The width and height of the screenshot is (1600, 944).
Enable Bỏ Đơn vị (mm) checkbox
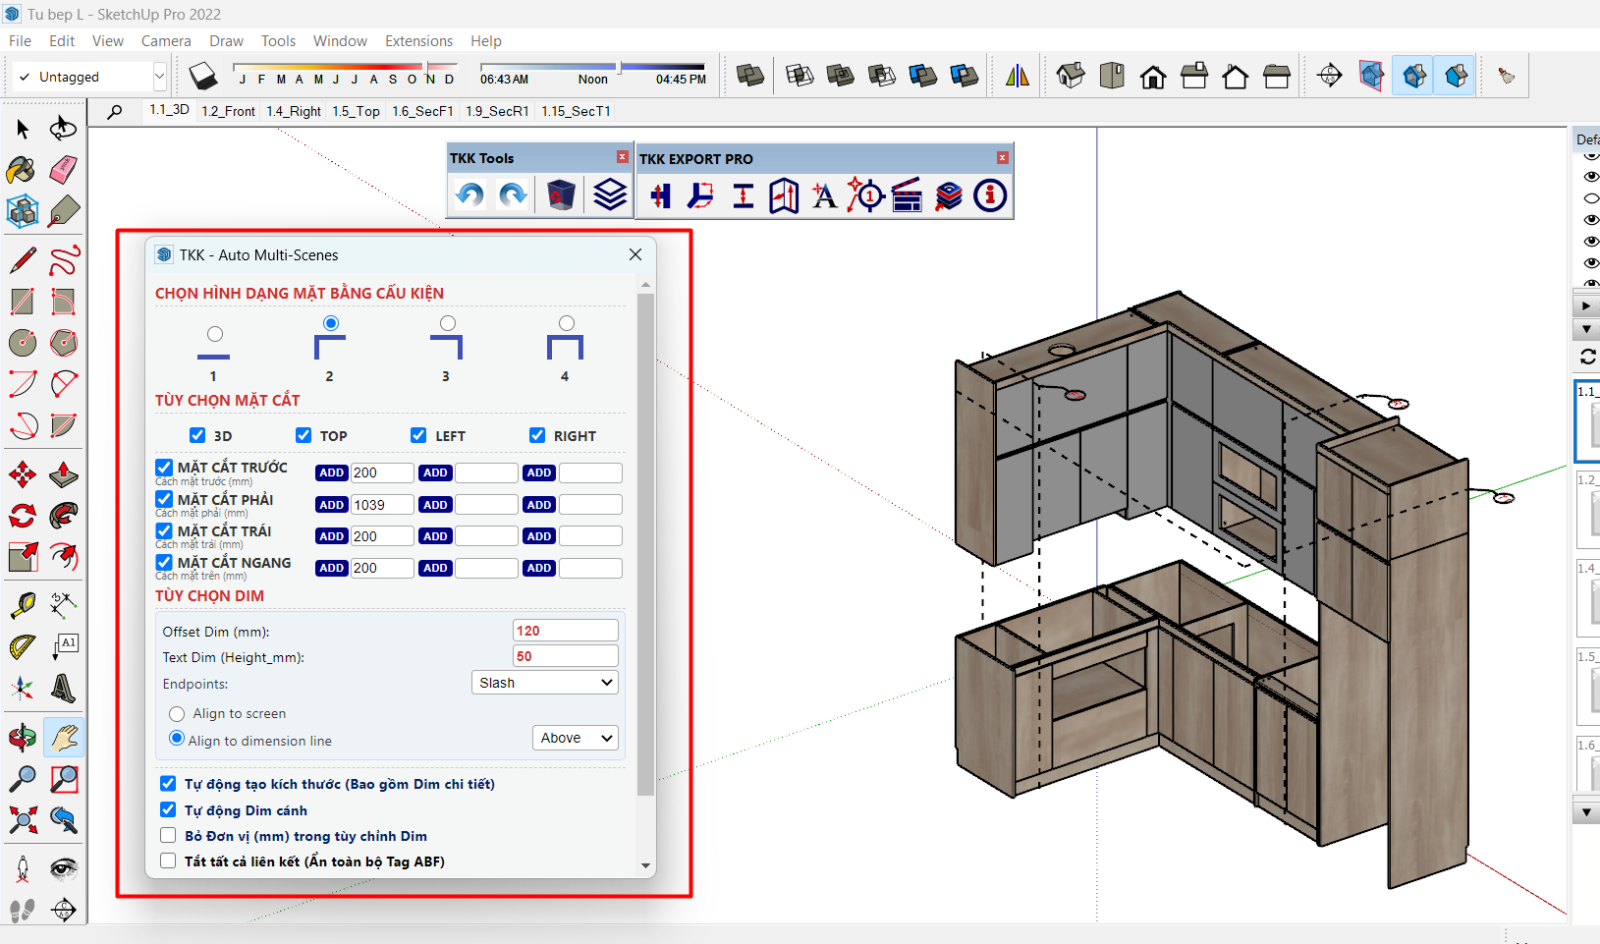click(x=168, y=835)
